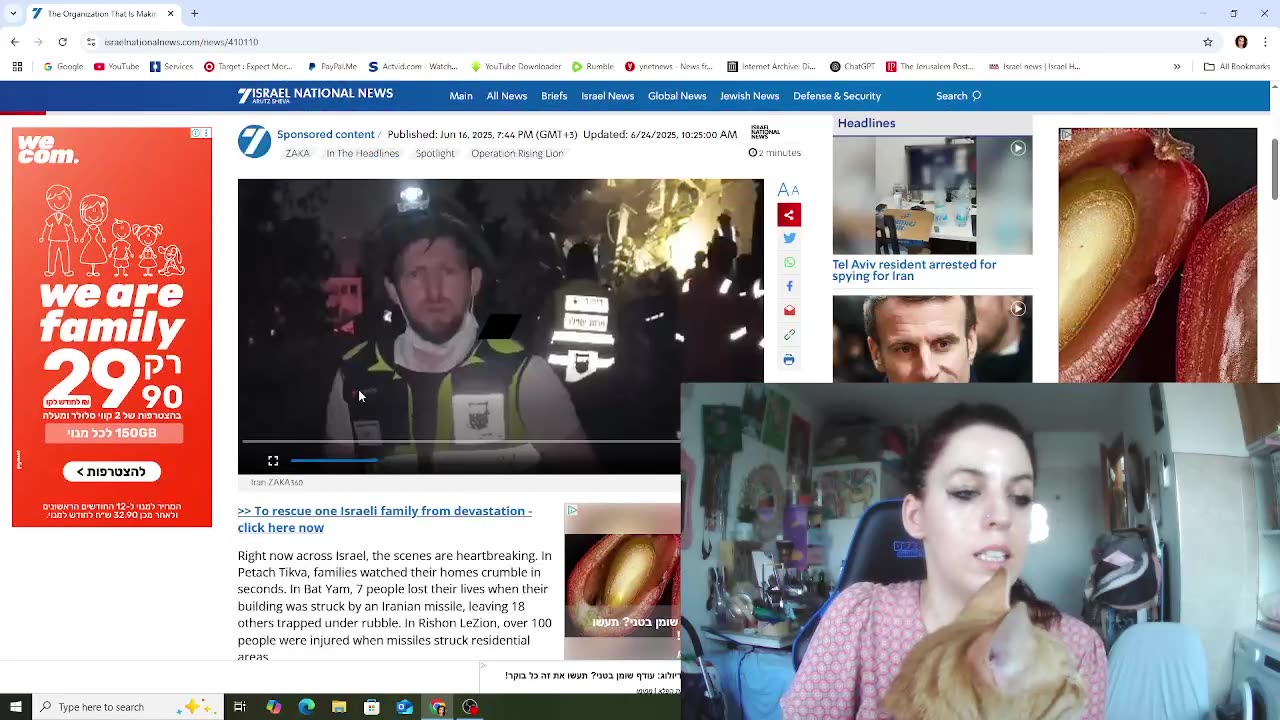Open the ZAKA topic tag
Image resolution: width=1280 pixels, height=720 pixels.
[297, 153]
